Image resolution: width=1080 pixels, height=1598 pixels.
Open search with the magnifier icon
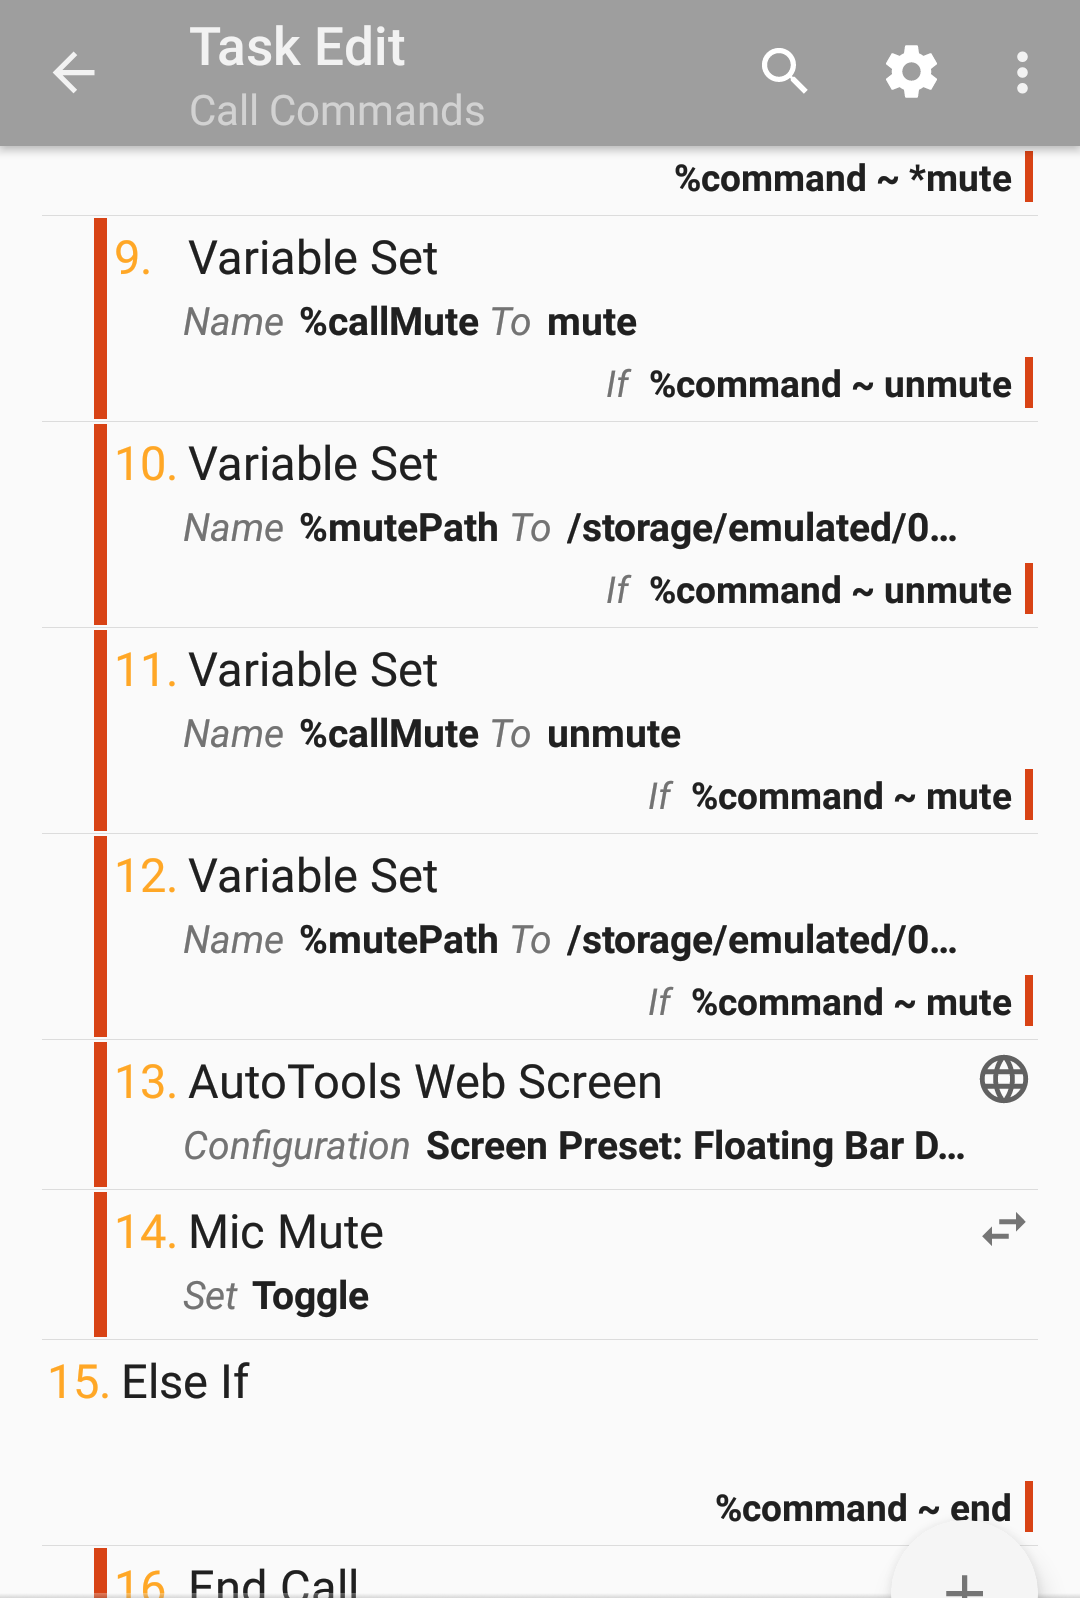[x=784, y=72]
